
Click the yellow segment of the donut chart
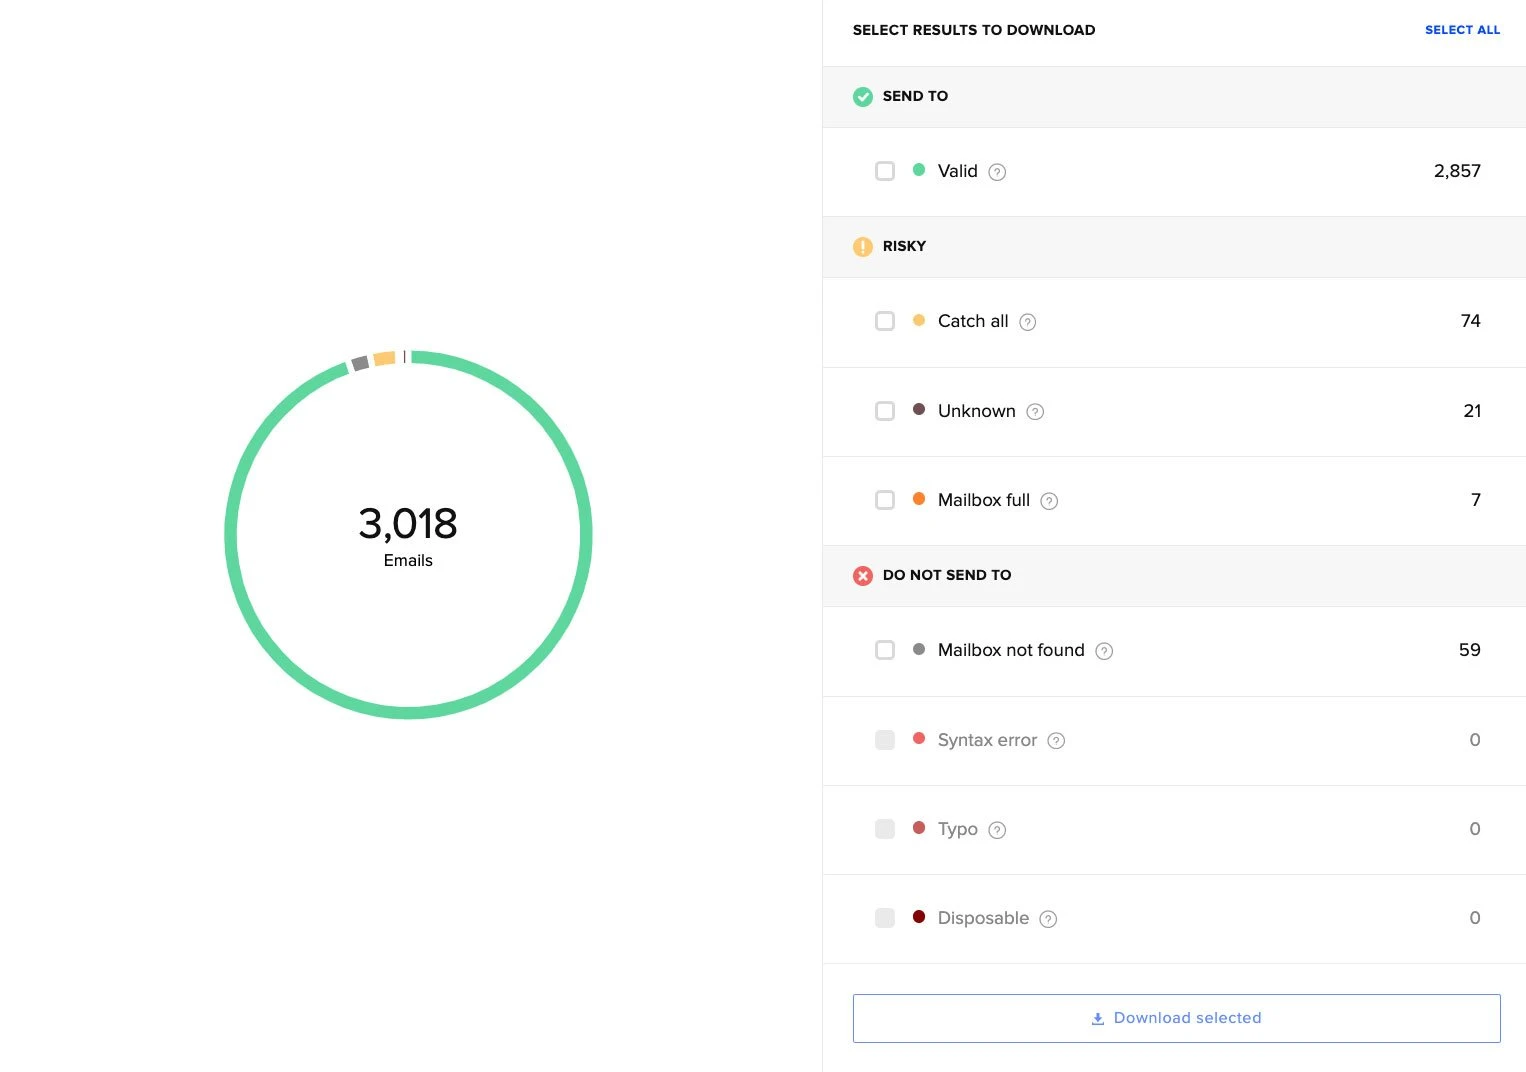click(384, 358)
